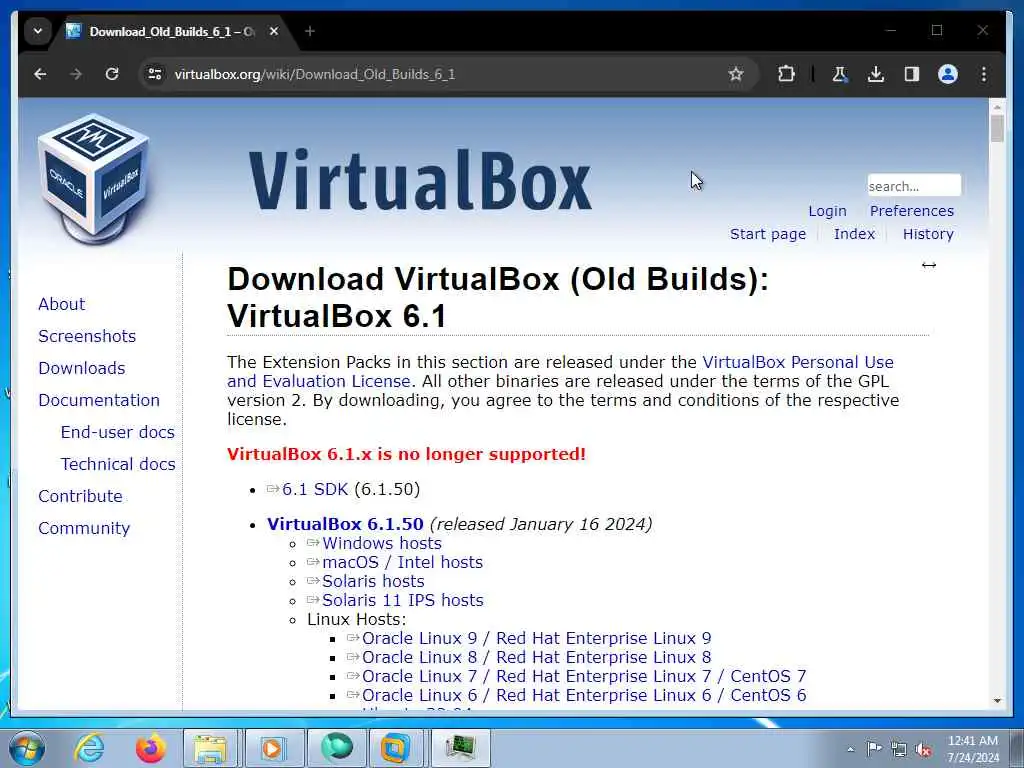
Task: Open Windows Explorer folder in taskbar
Action: click(210, 748)
